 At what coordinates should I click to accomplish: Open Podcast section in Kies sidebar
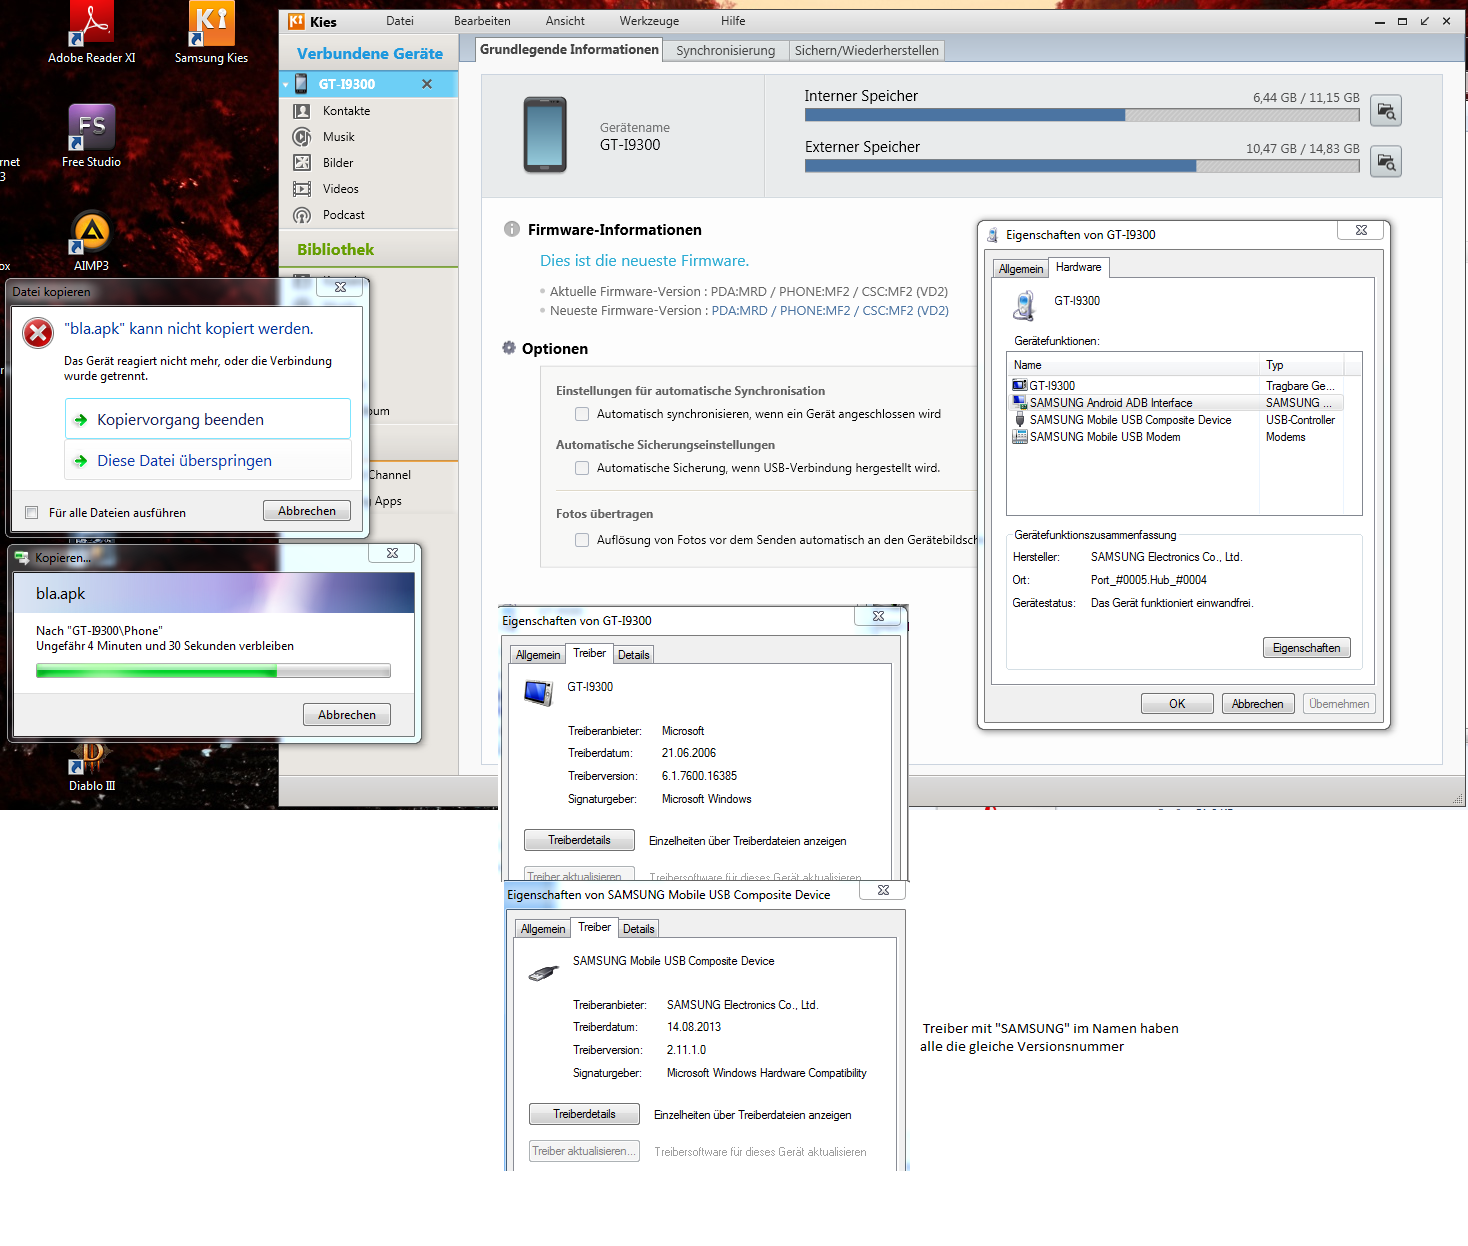pyautogui.click(x=343, y=215)
